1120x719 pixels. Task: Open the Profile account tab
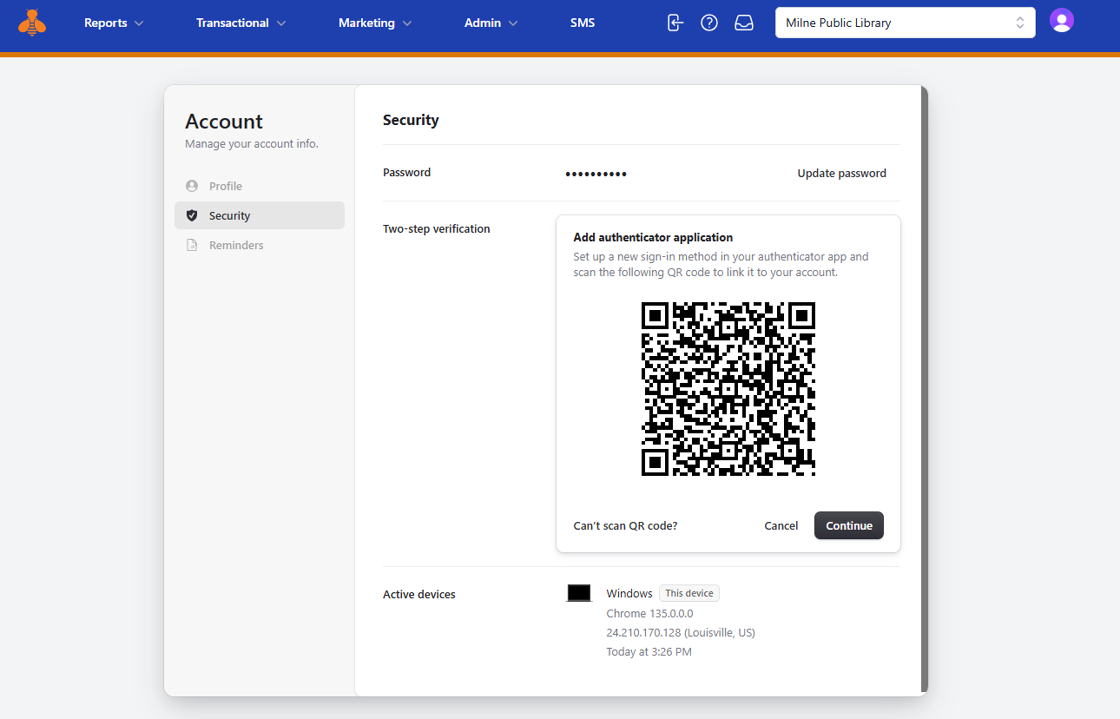point(259,186)
